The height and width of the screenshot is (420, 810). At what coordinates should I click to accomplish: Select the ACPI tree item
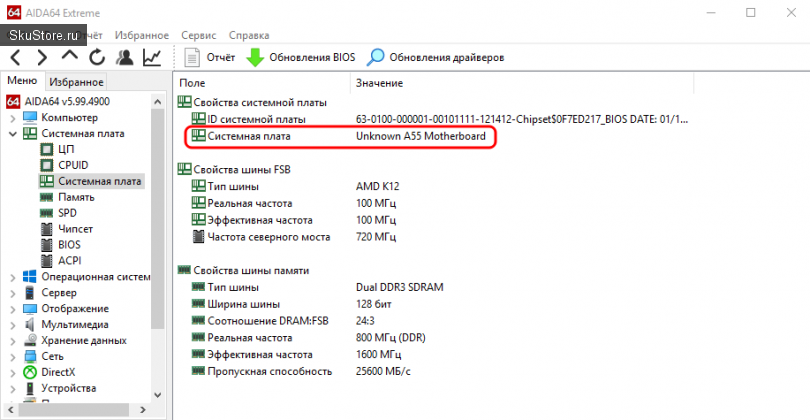tap(61, 261)
